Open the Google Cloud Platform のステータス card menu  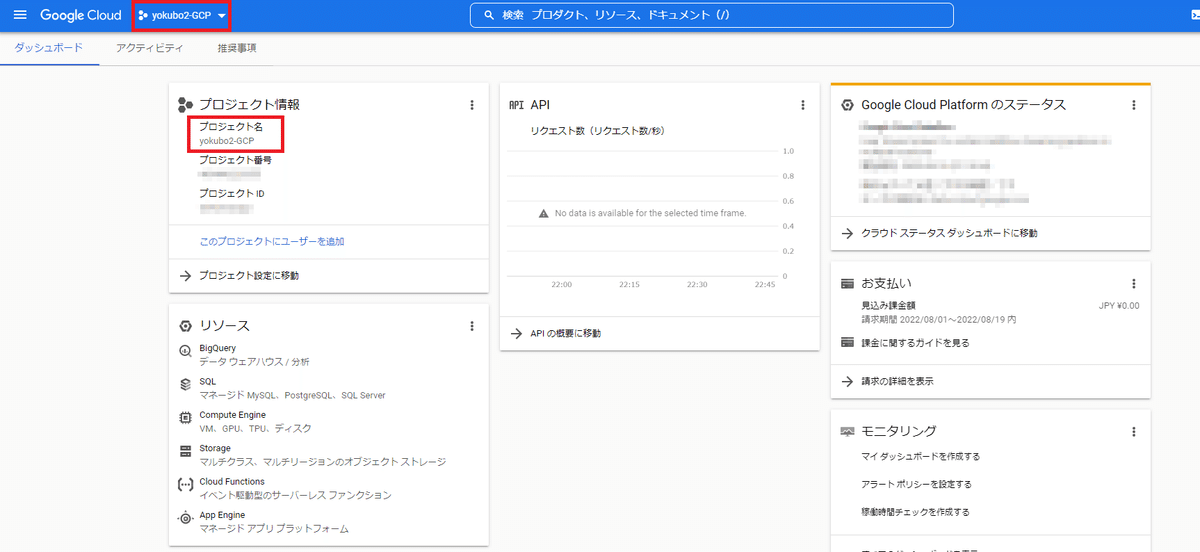(1133, 104)
